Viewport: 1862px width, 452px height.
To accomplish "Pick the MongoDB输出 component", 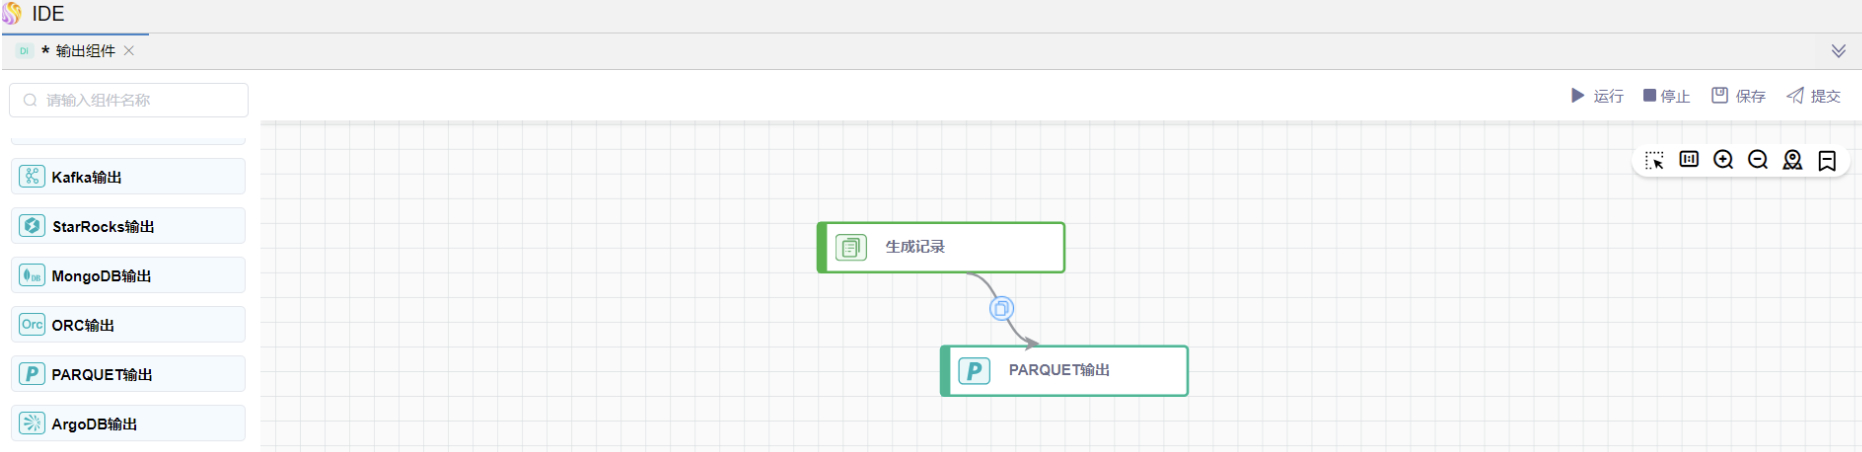I will [128, 275].
